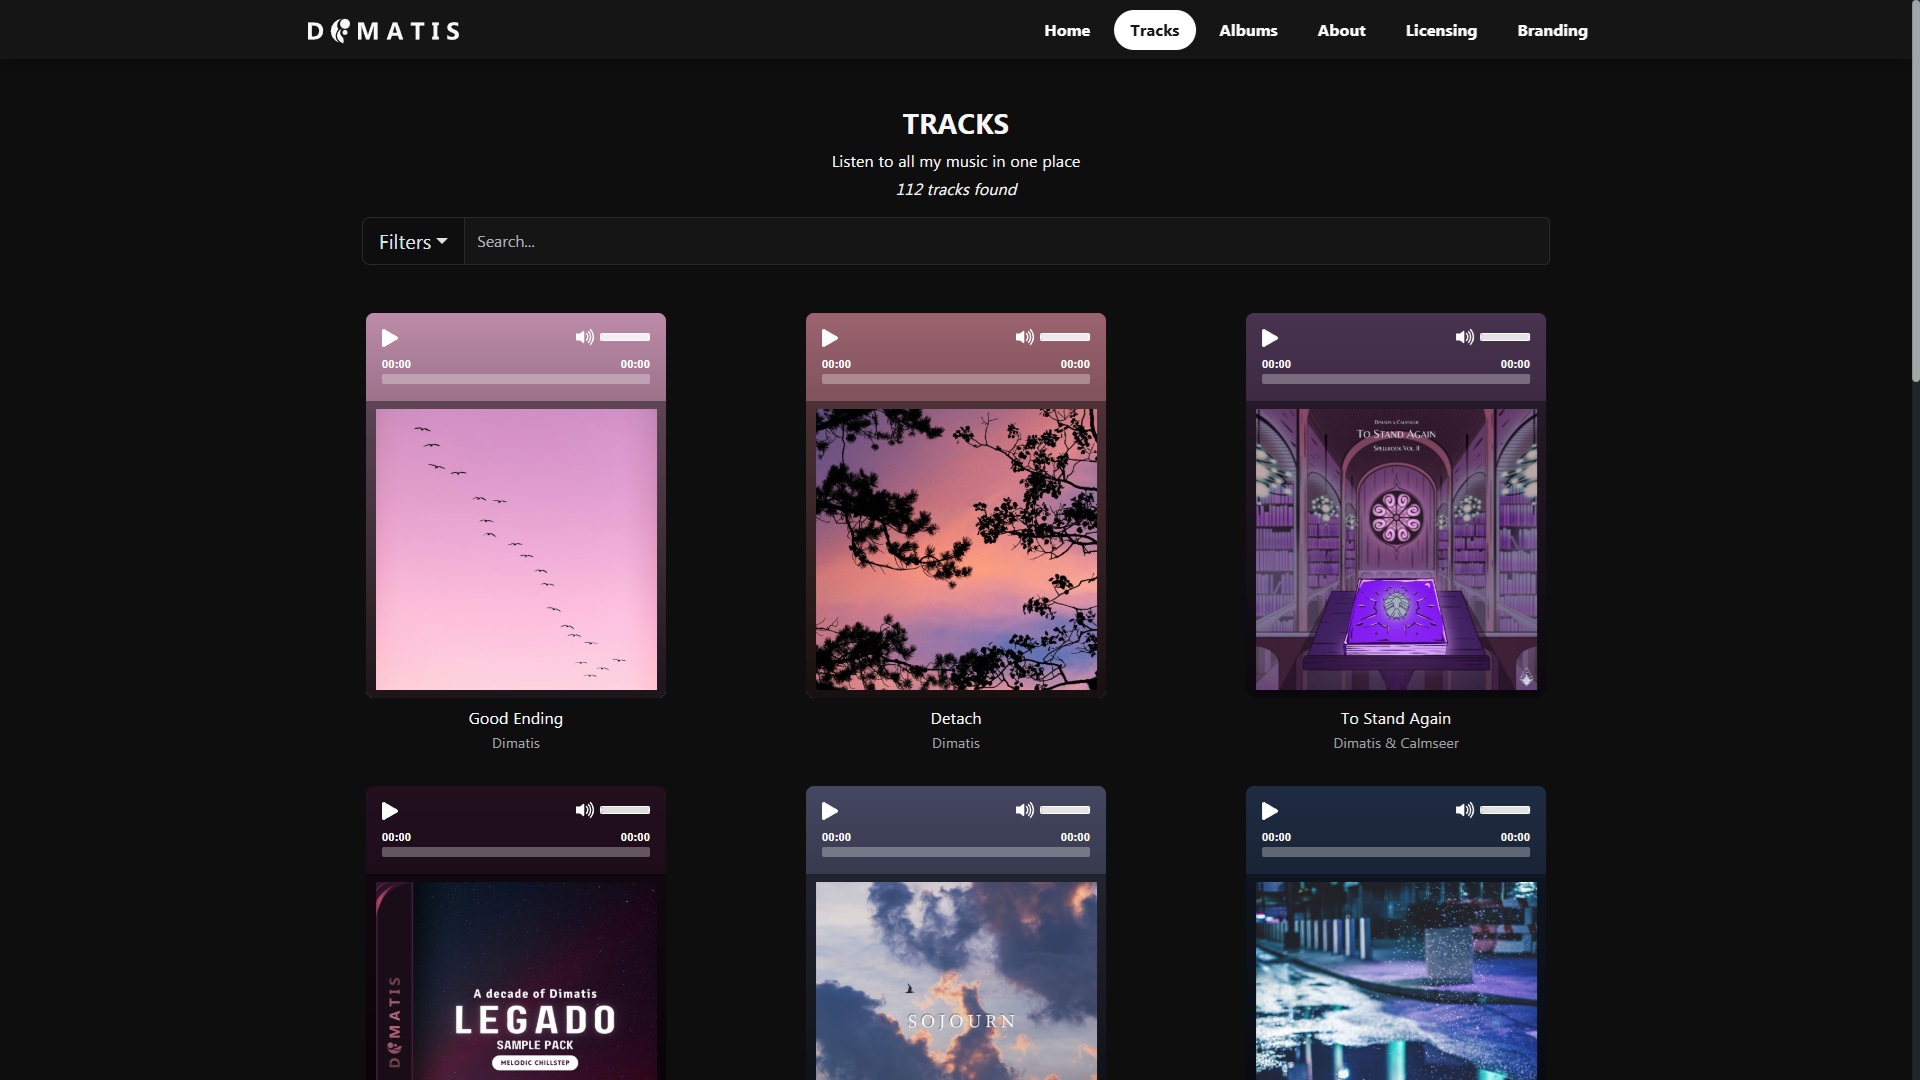Viewport: 1920px width, 1080px height.
Task: Seek within the rainy city street progress bar
Action: click(1396, 852)
